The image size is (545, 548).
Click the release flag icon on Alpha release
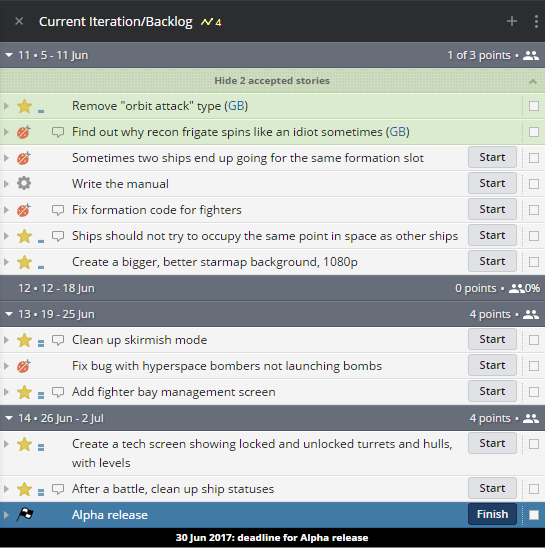pyautogui.click(x=25, y=515)
